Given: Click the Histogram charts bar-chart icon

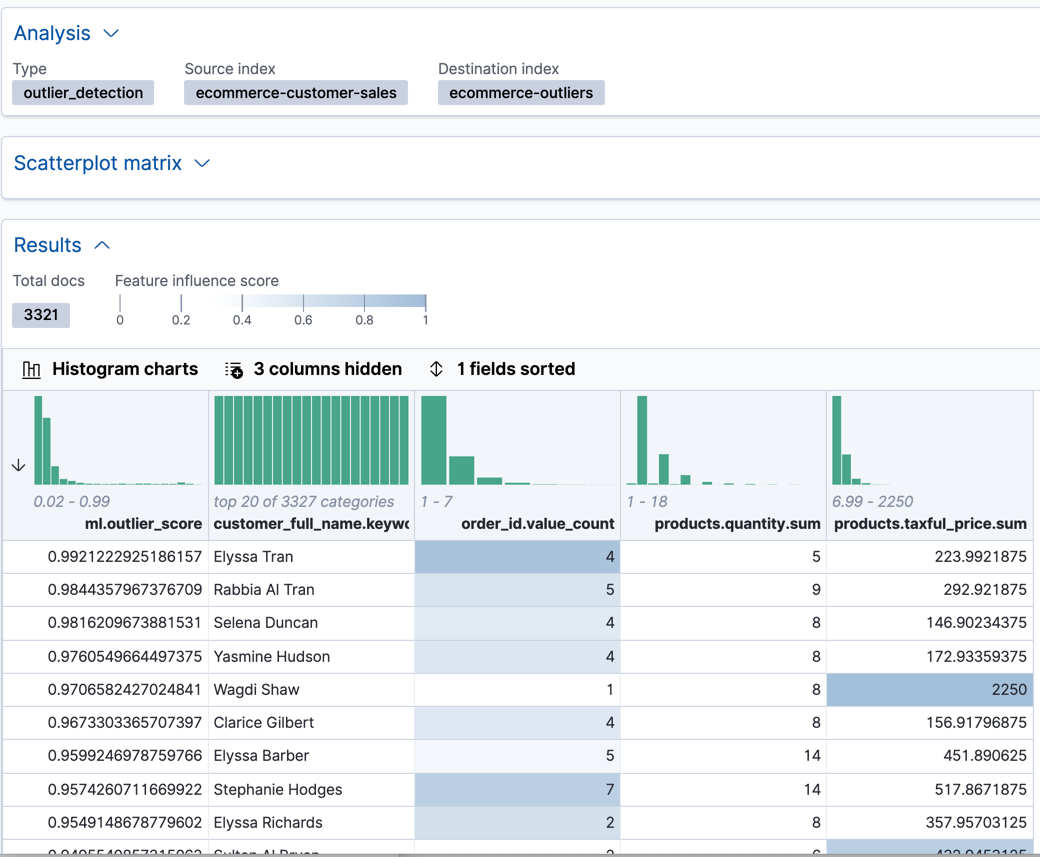Looking at the screenshot, I should [x=31, y=369].
